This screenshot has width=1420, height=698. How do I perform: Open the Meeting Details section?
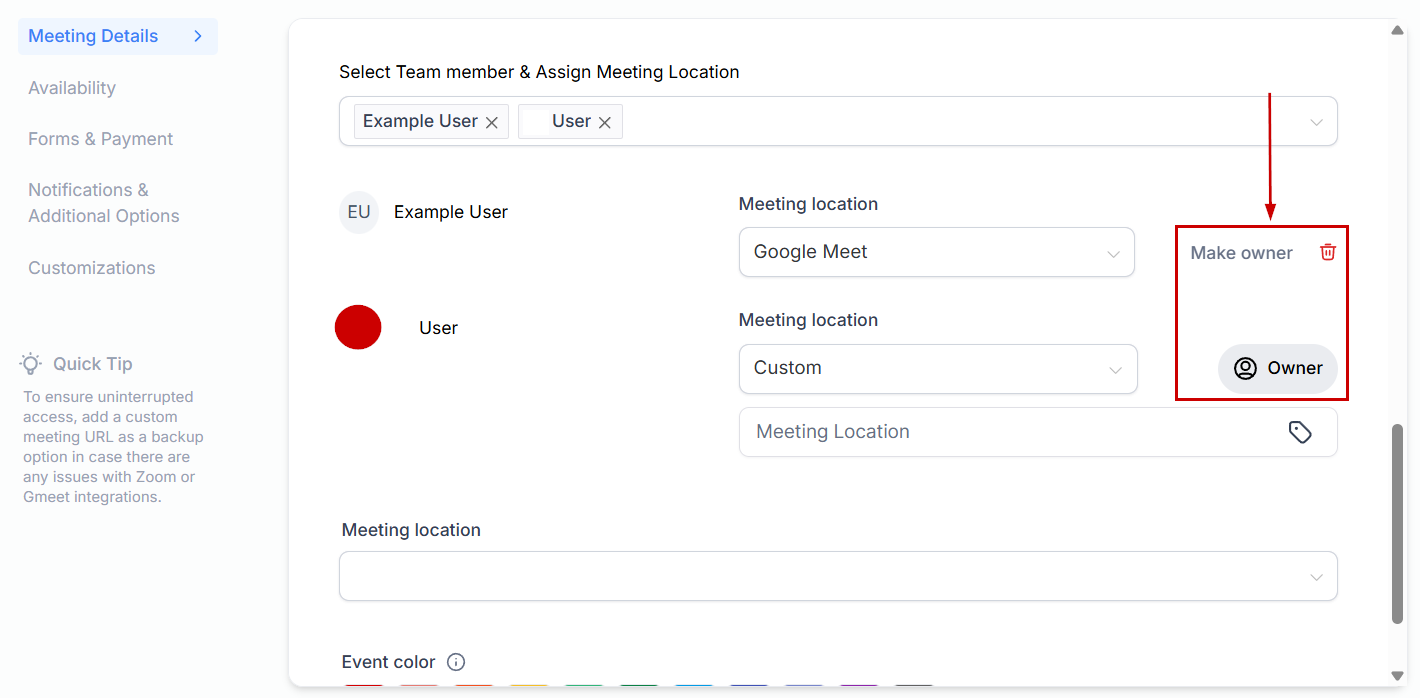pos(117,36)
